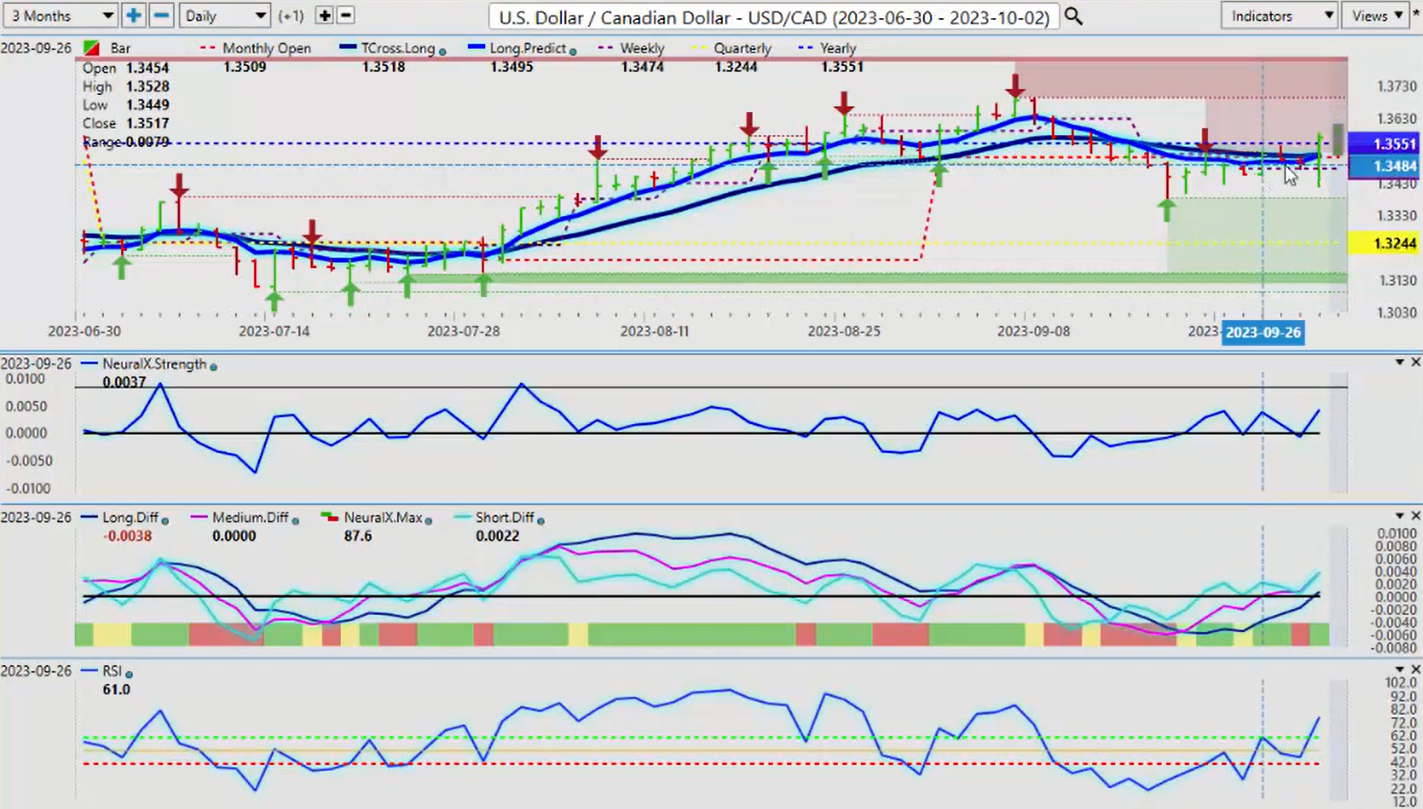Open the Daily interval dropdown
Viewport: 1423px width, 809px height.
pos(225,15)
